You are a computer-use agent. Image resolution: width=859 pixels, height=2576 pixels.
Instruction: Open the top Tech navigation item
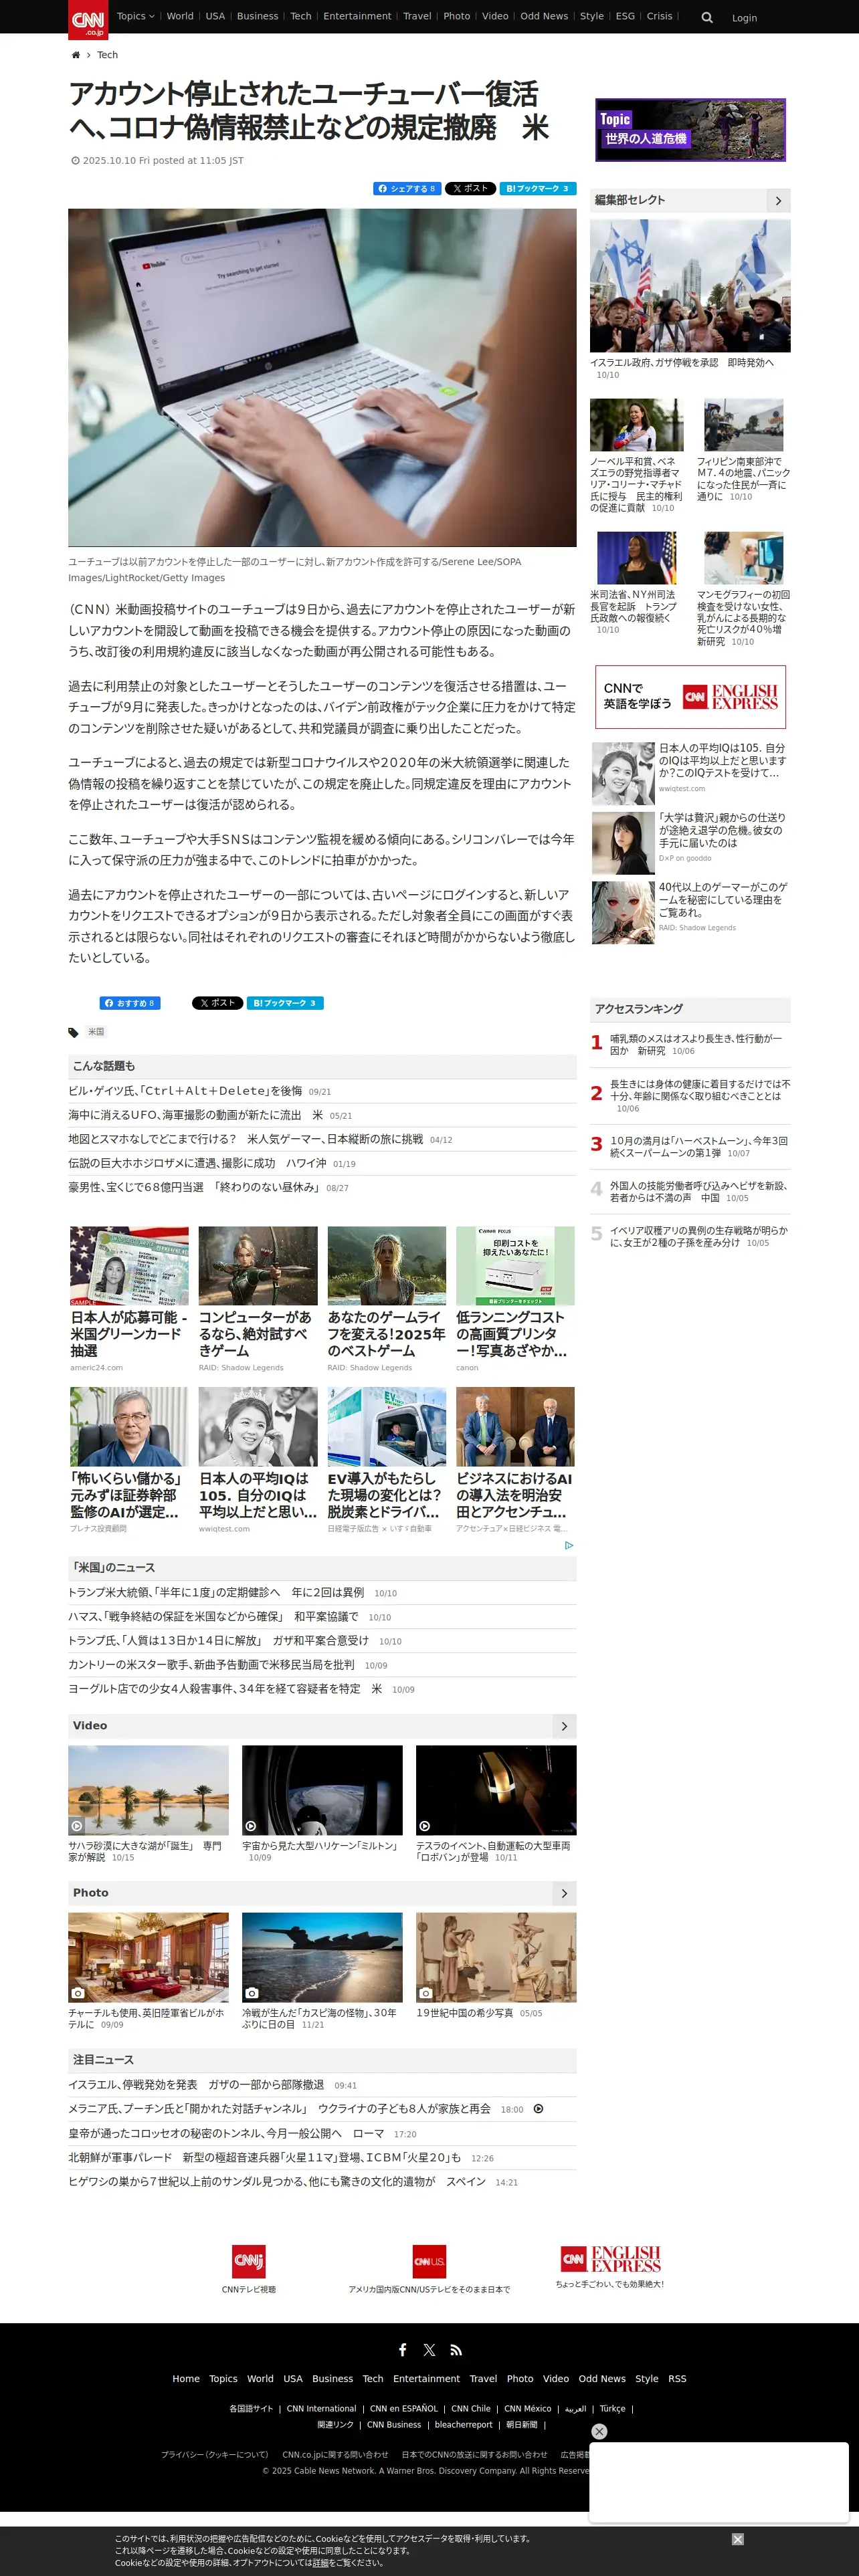(301, 16)
